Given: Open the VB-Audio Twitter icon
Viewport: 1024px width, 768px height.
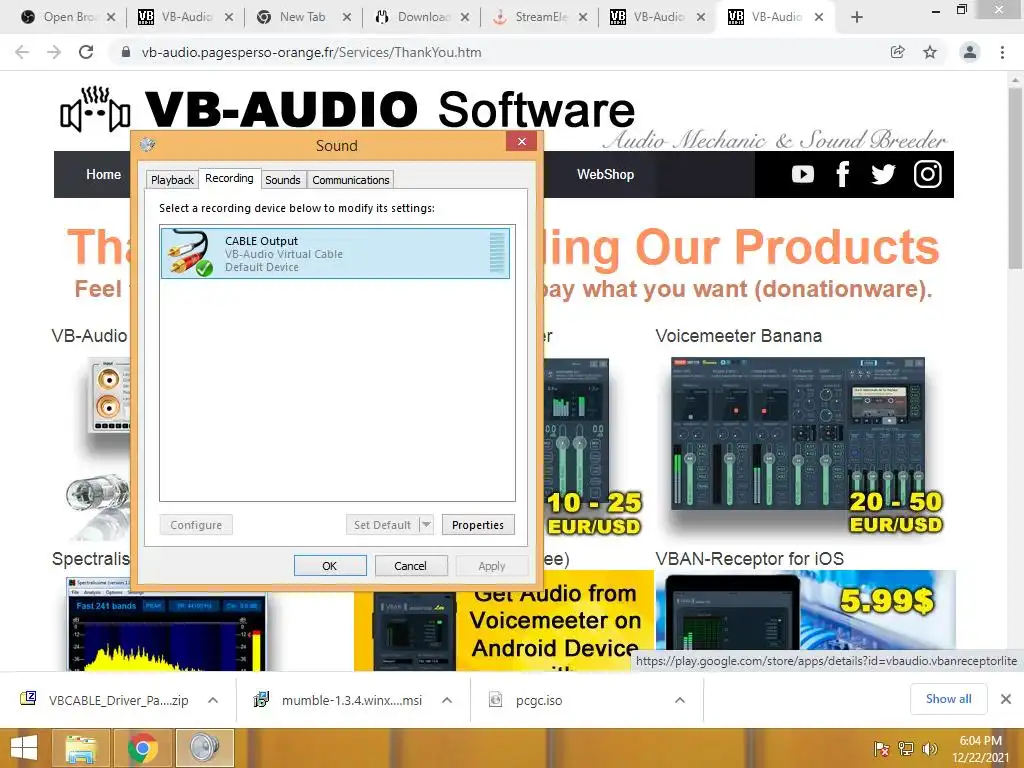Looking at the screenshot, I should pos(883,174).
